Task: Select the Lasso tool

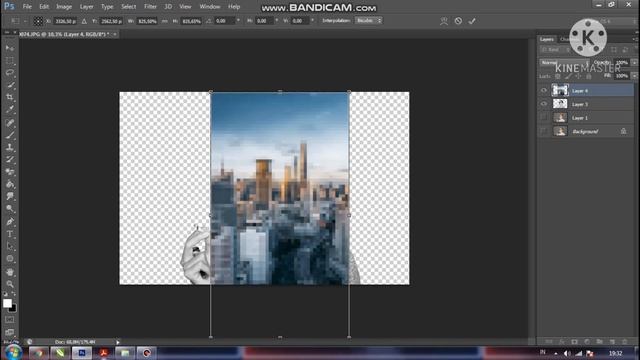Action: point(10,73)
